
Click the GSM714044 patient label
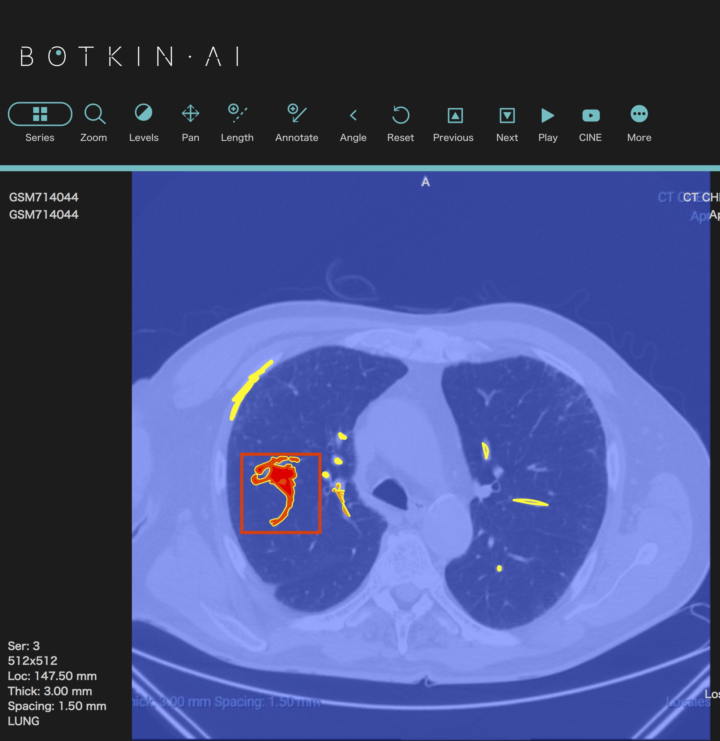[x=44, y=197]
